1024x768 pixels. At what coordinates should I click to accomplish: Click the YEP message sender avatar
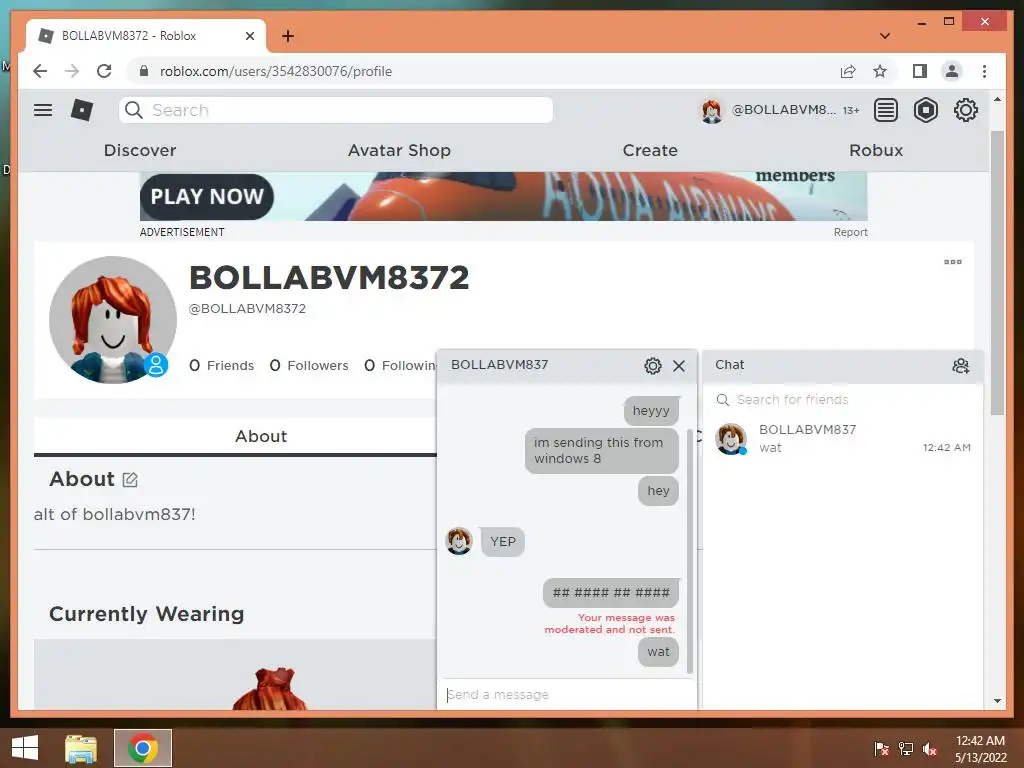[459, 541]
